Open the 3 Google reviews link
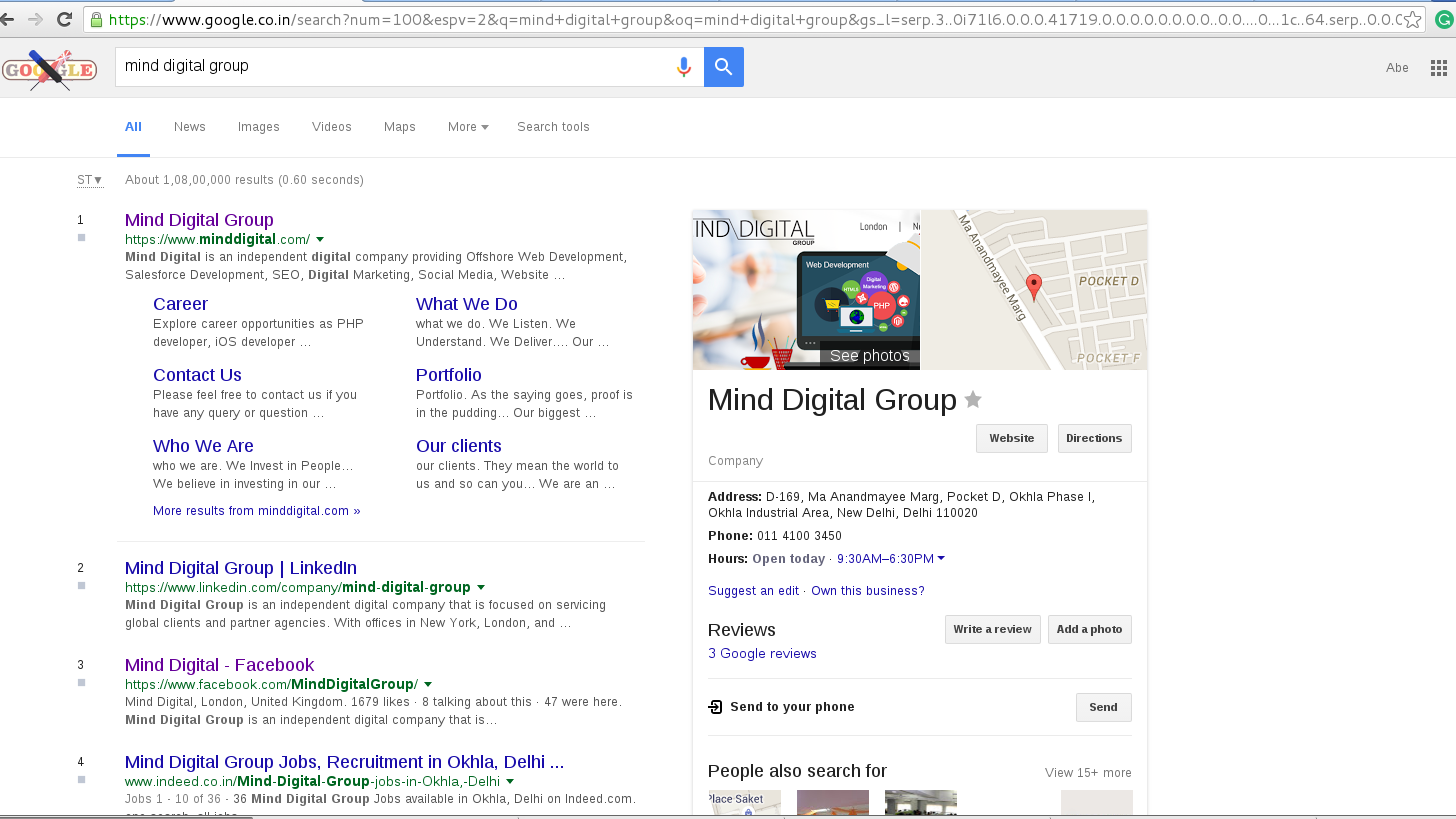The image size is (1456, 819). click(x=762, y=654)
